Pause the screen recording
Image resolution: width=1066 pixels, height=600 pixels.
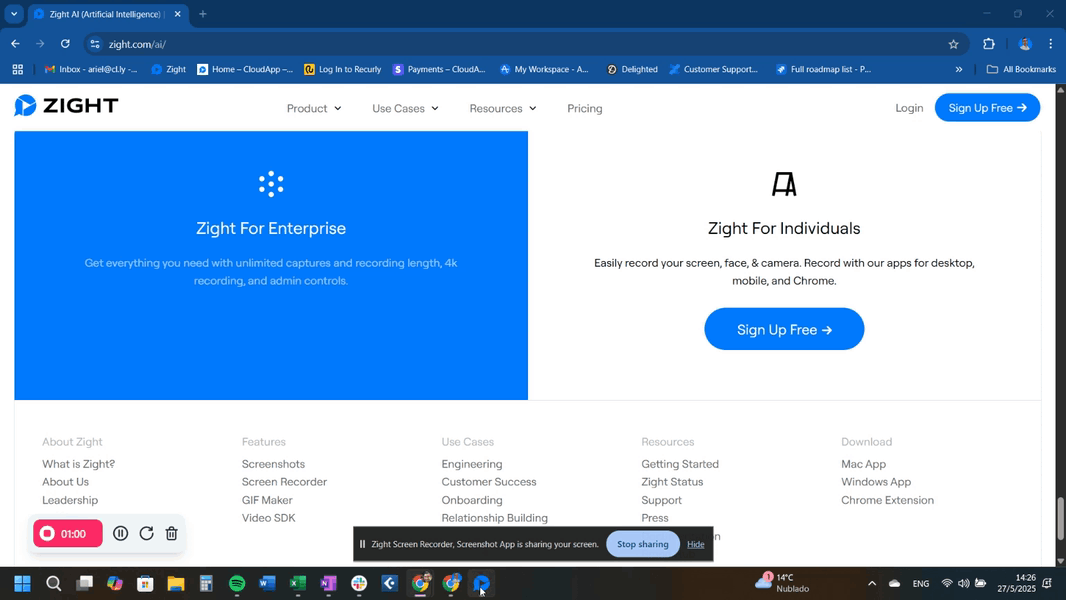(120, 533)
